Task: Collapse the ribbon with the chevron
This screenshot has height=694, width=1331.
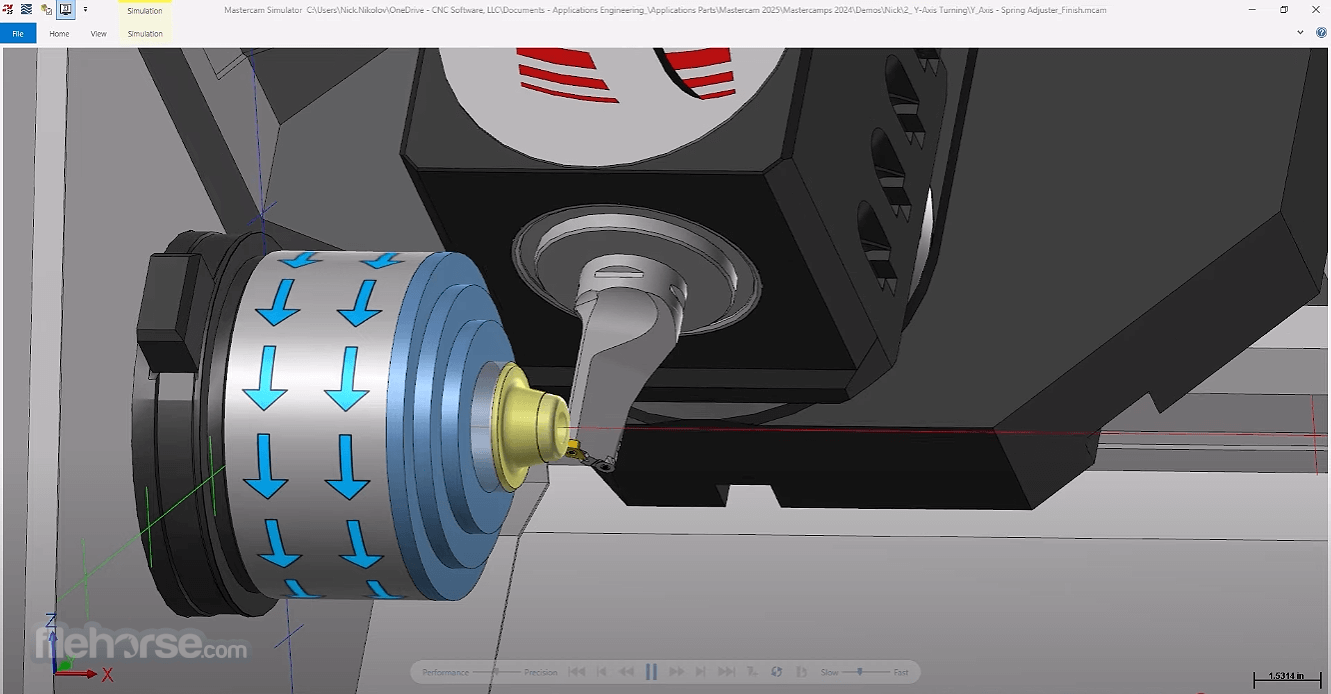Action: point(1300,32)
